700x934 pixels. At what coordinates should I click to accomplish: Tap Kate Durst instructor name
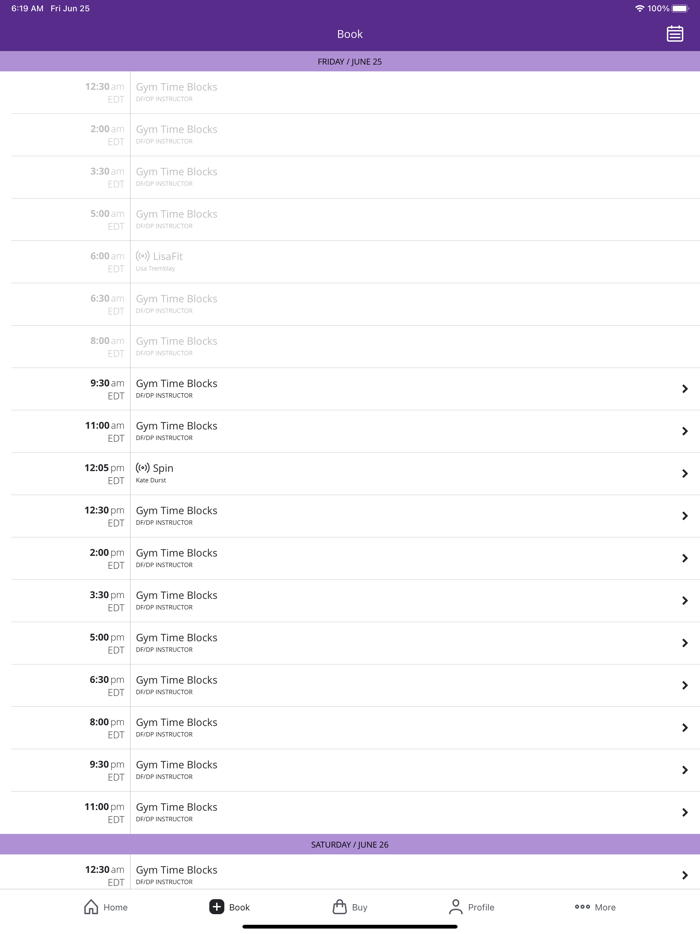pos(151,481)
